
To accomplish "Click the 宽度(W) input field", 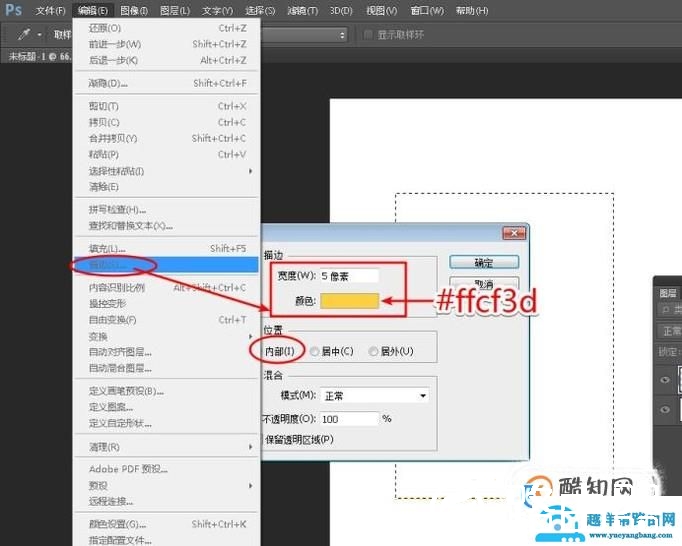I will (x=349, y=276).
